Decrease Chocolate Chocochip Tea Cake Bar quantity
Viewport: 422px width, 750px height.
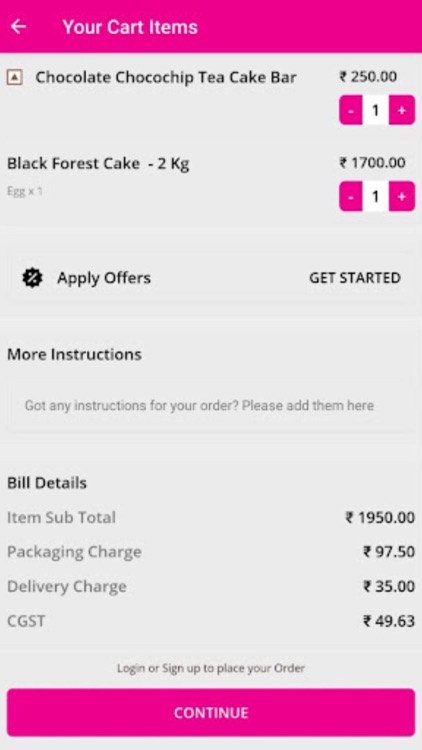coord(351,110)
